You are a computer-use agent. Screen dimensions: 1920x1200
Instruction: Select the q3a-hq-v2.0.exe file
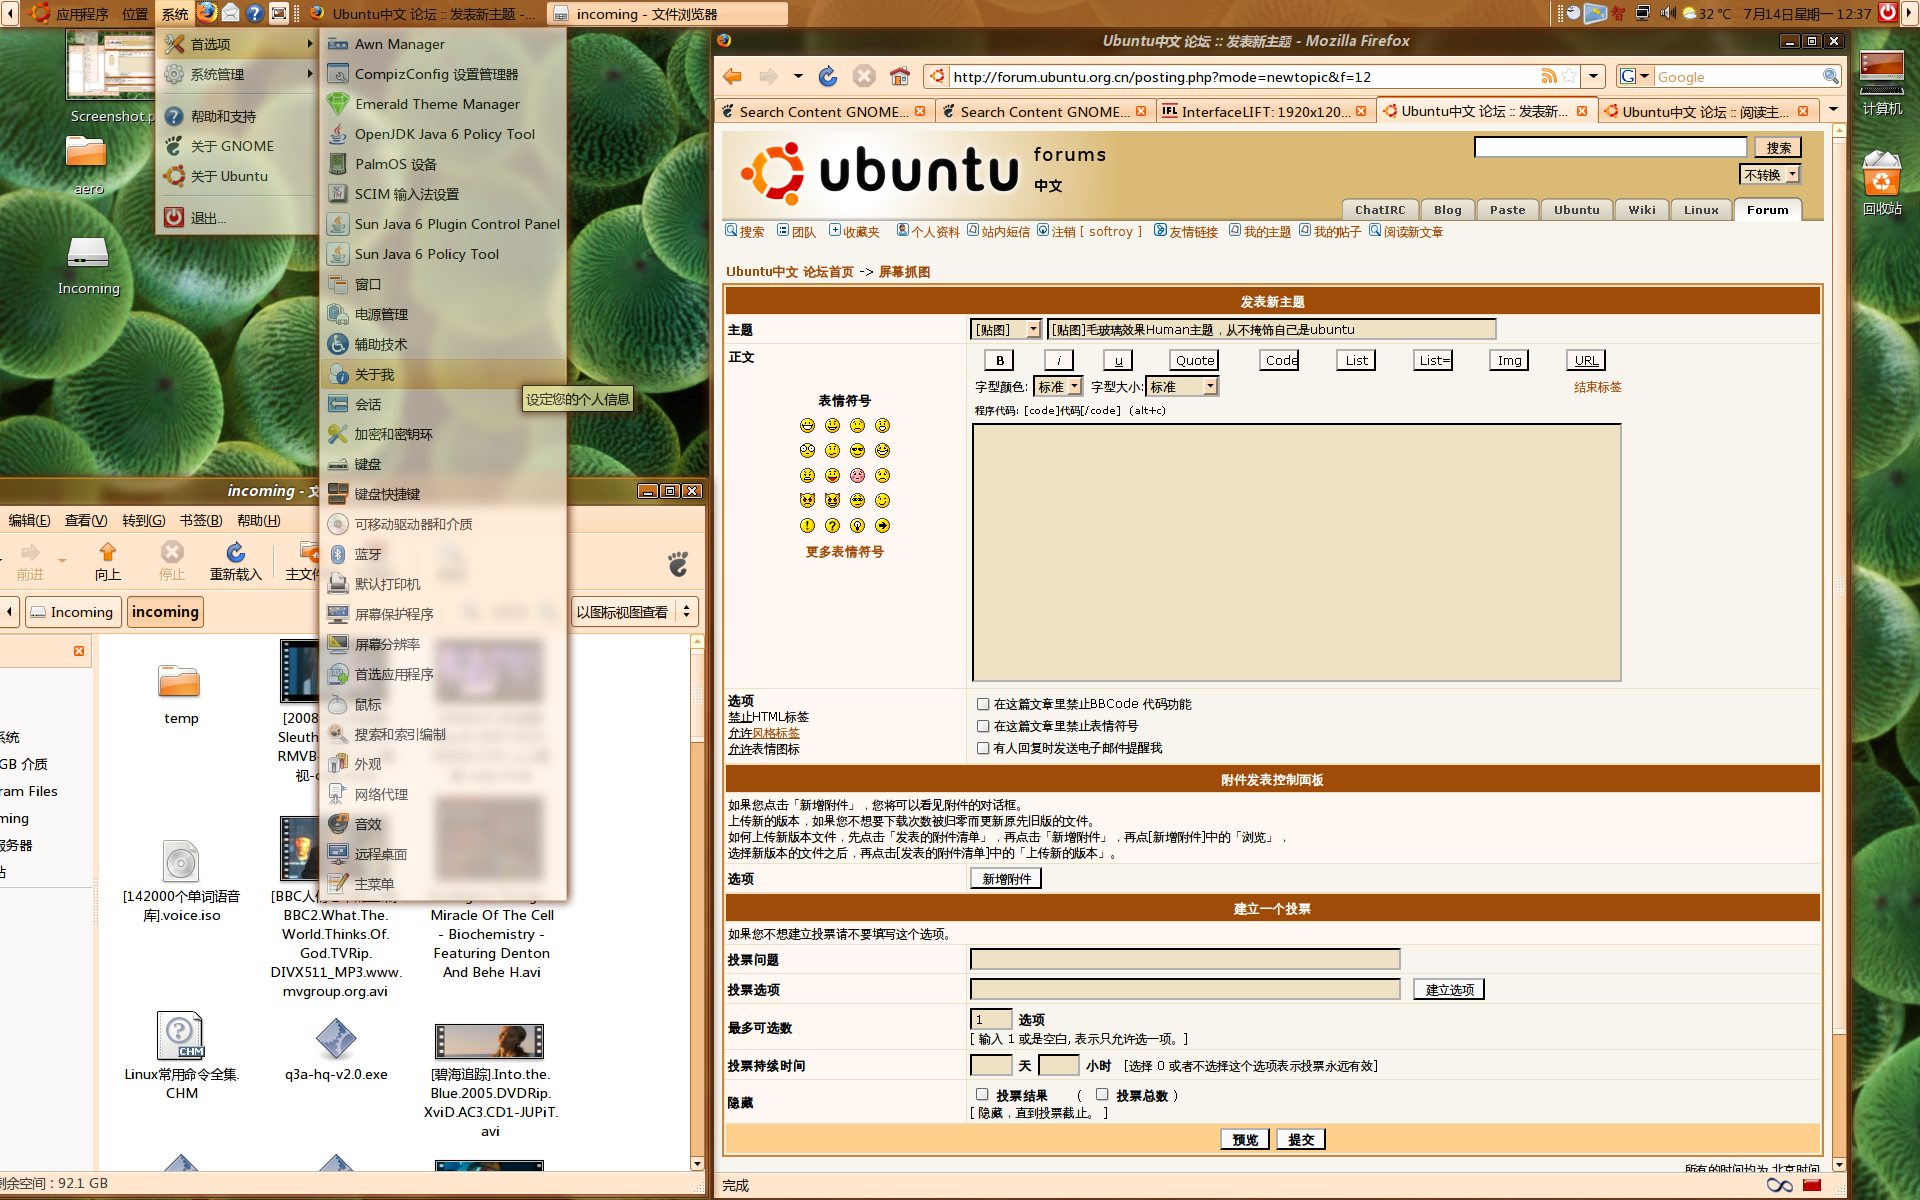click(336, 1050)
